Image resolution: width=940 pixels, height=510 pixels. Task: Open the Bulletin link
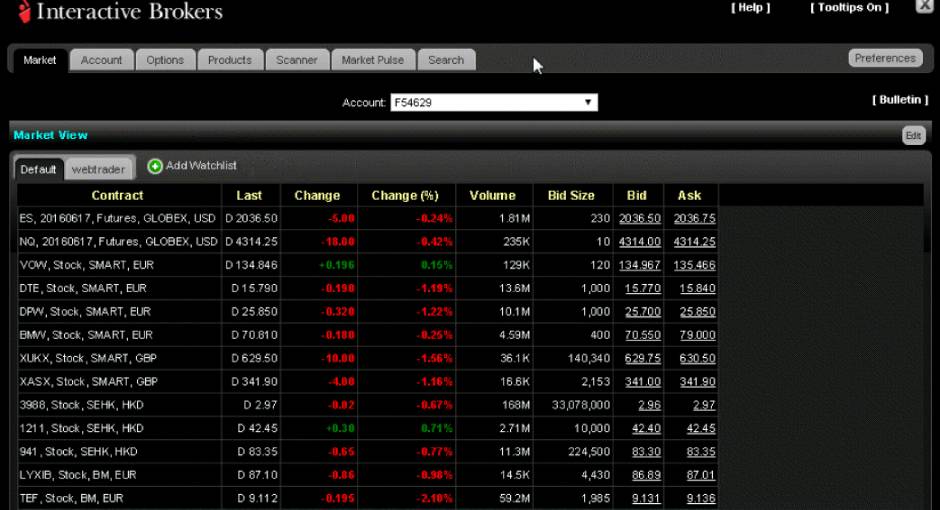click(x=900, y=99)
